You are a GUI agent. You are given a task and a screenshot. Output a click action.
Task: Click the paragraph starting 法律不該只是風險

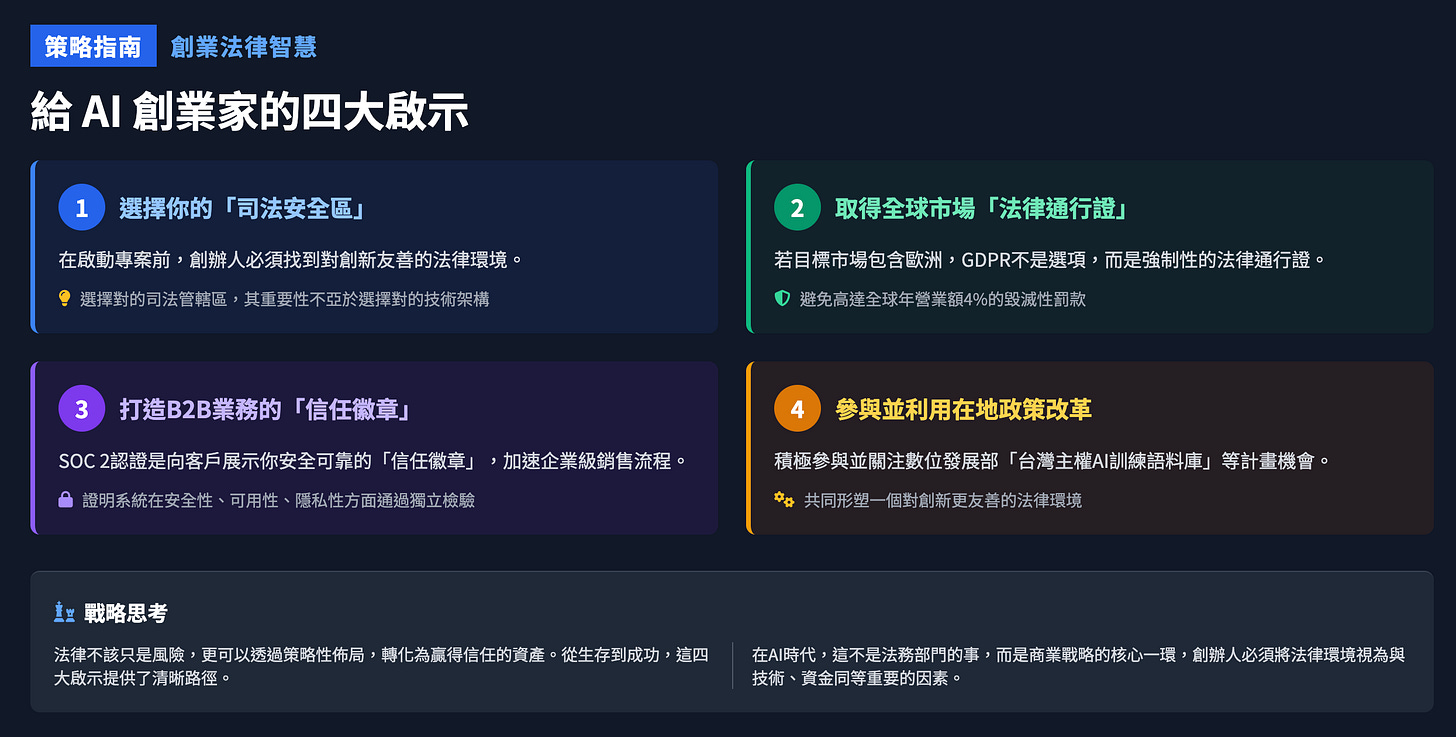coord(382,666)
